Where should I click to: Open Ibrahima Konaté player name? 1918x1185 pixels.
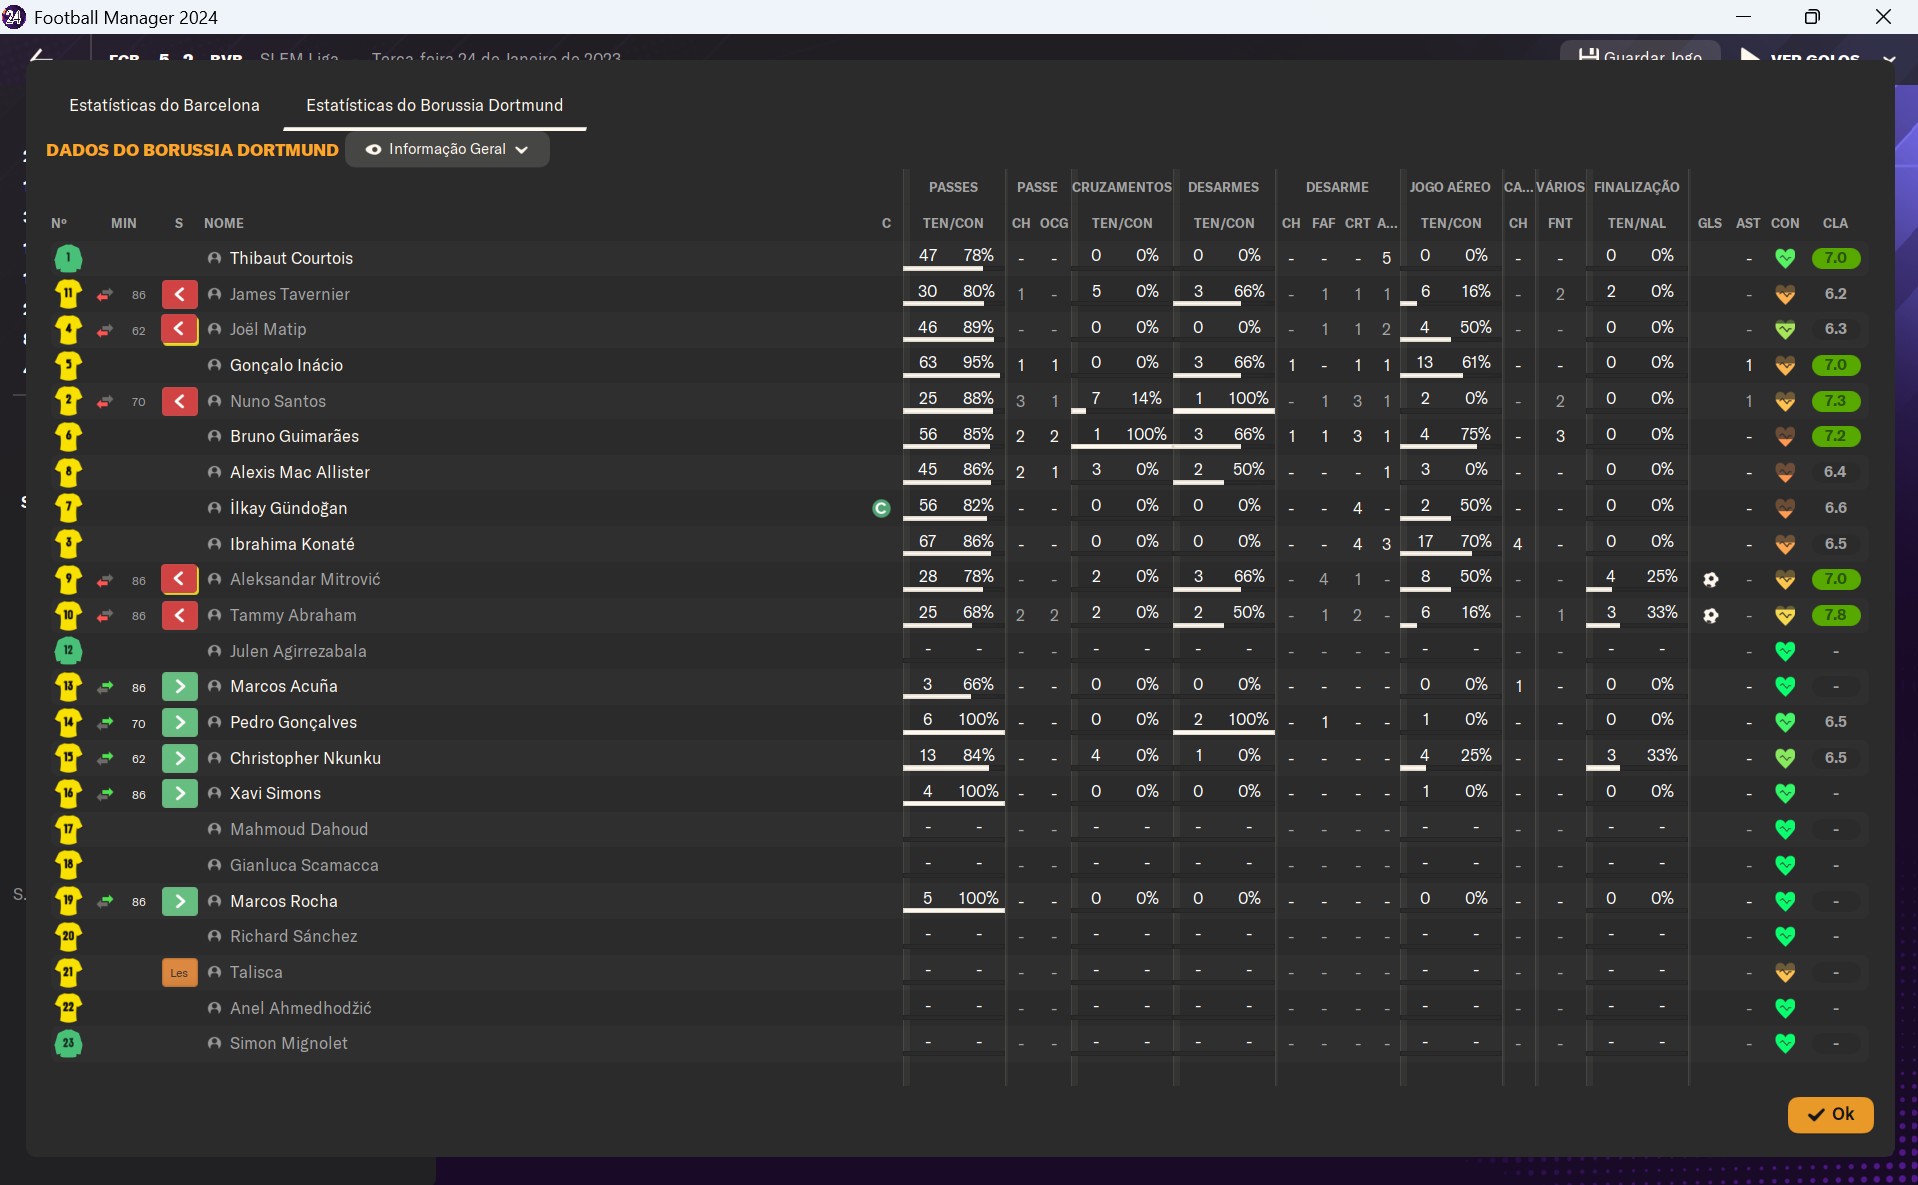coord(292,544)
